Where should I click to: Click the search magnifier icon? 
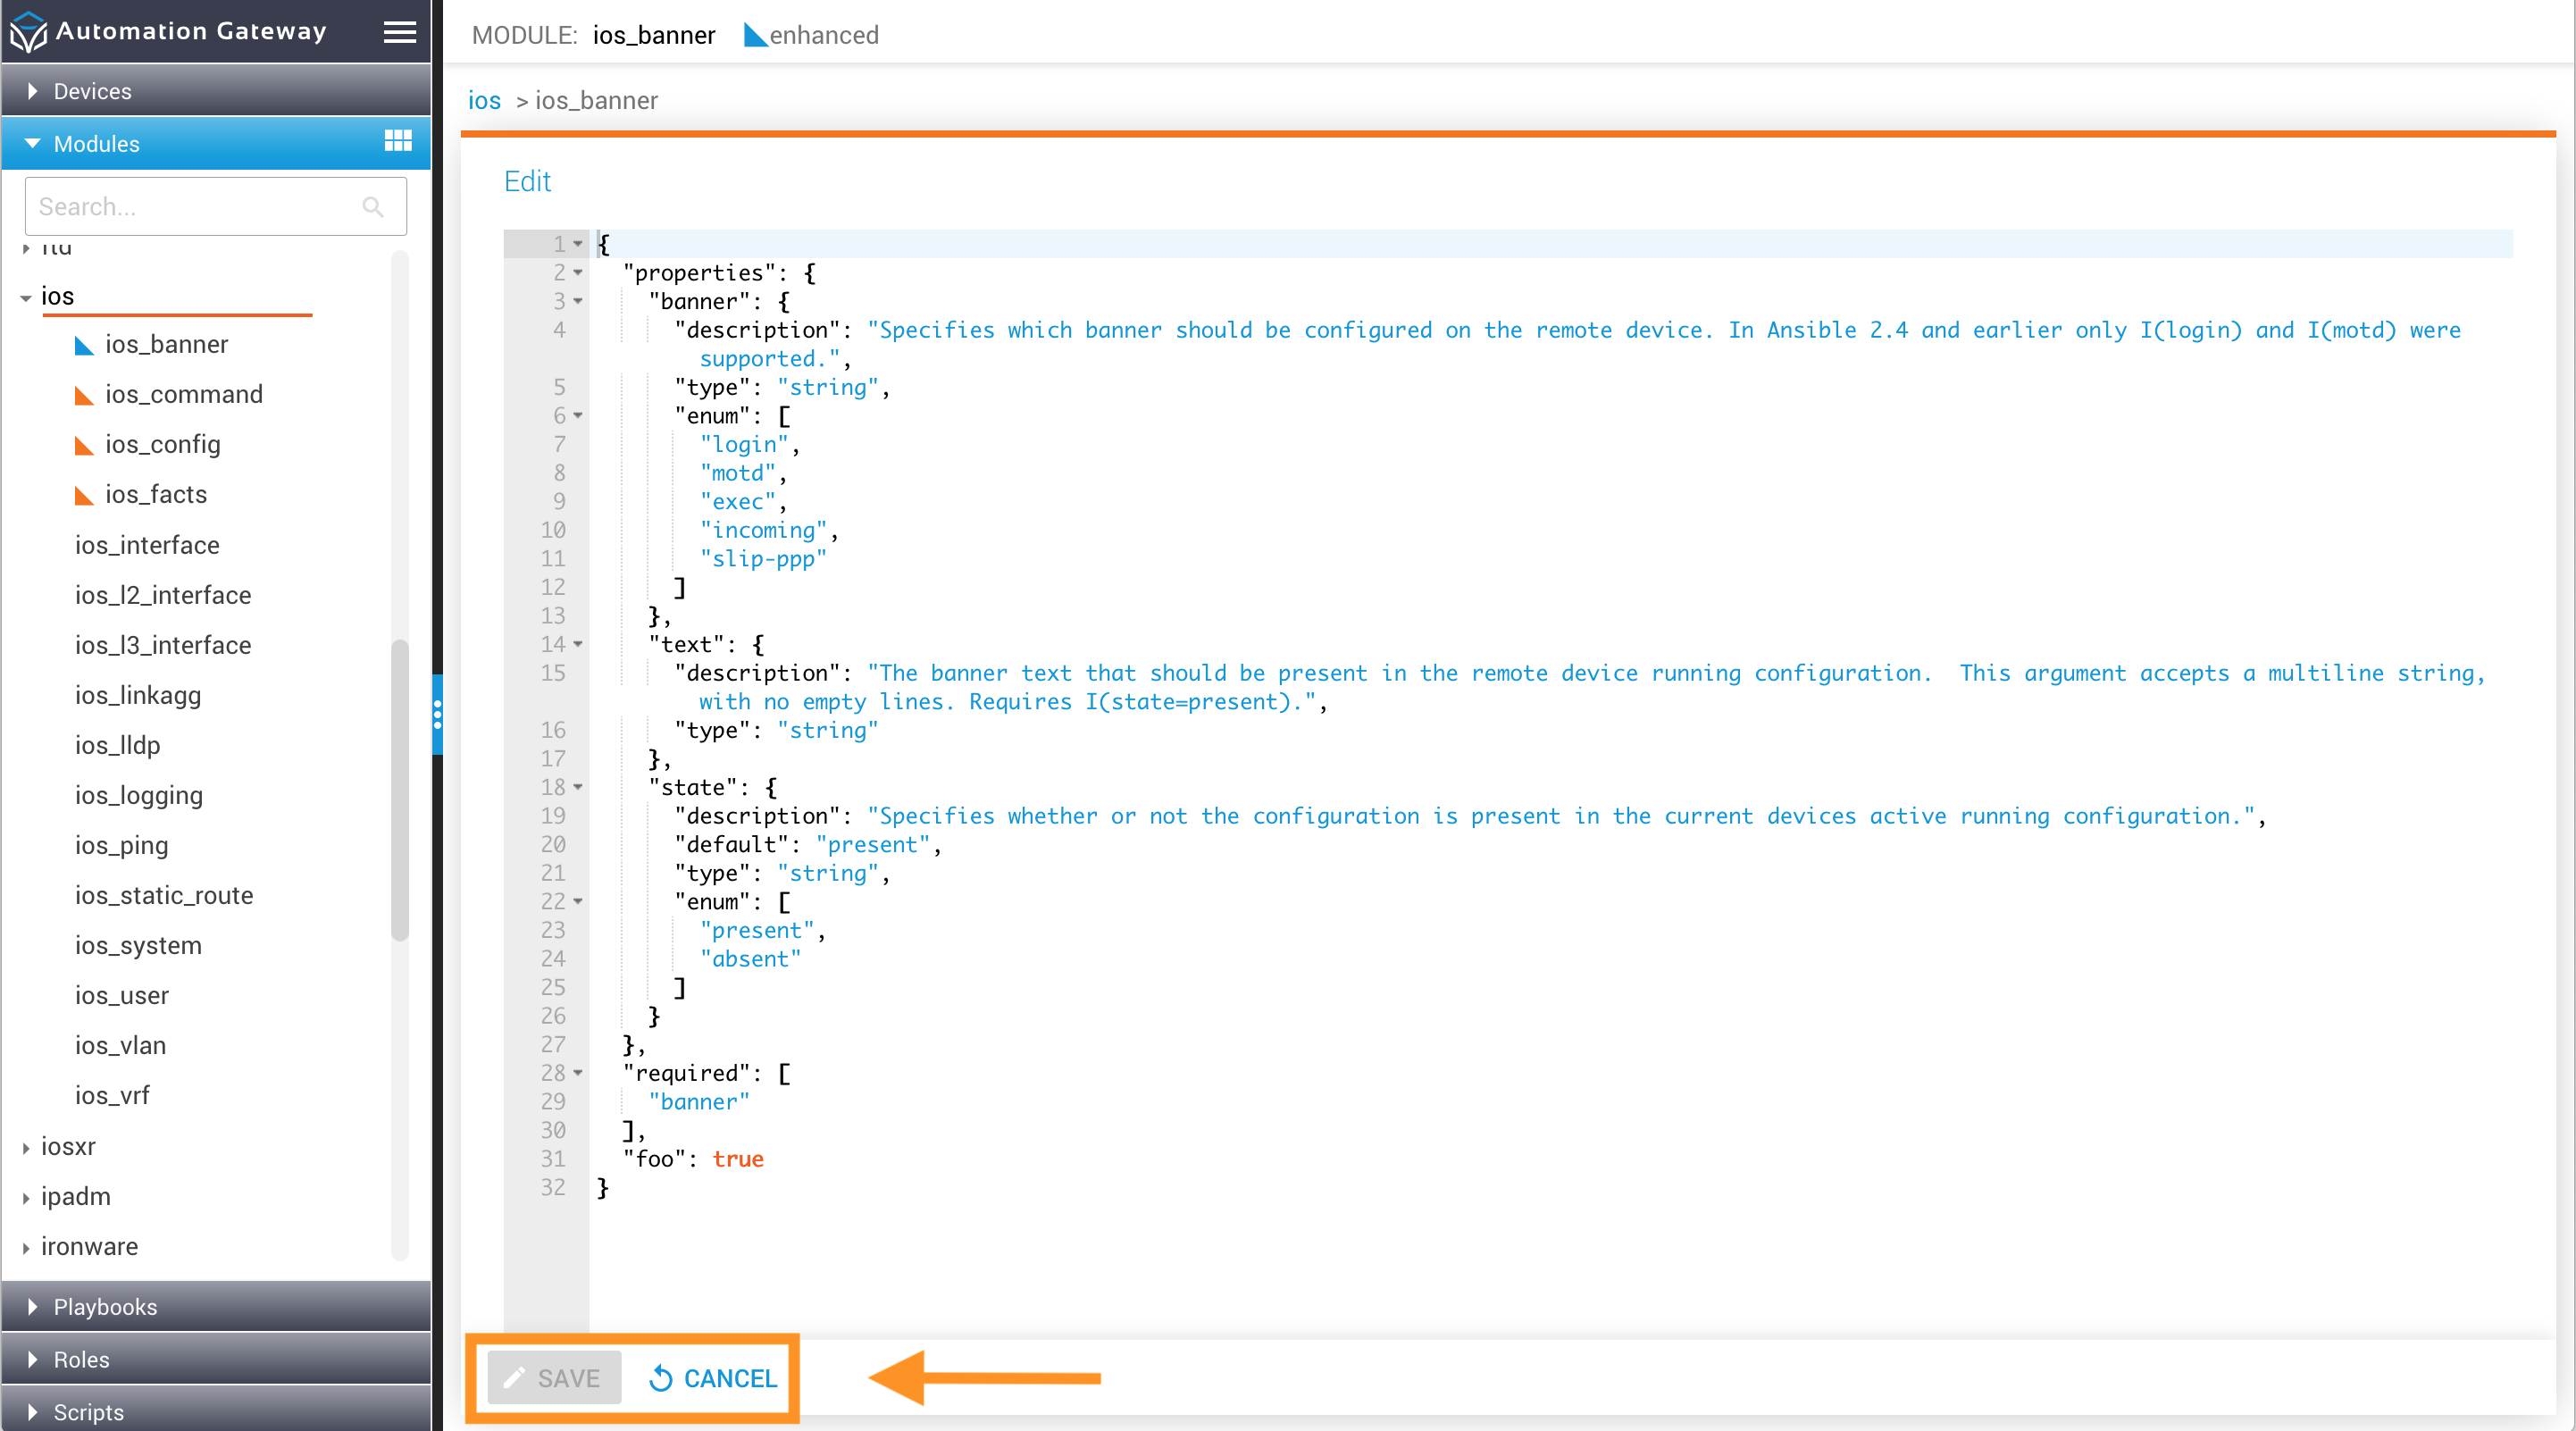pyautogui.click(x=373, y=207)
